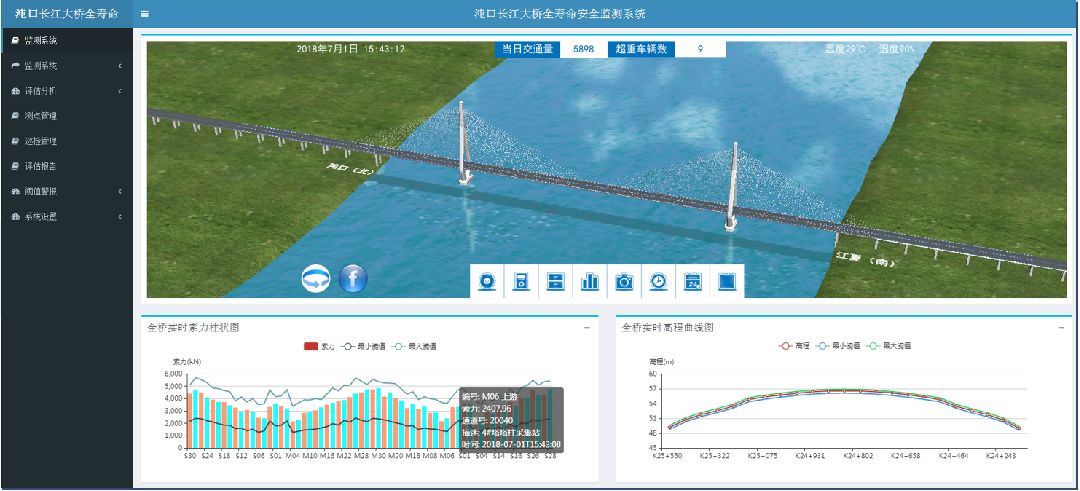Click the blue Facebook share icon

click(353, 279)
